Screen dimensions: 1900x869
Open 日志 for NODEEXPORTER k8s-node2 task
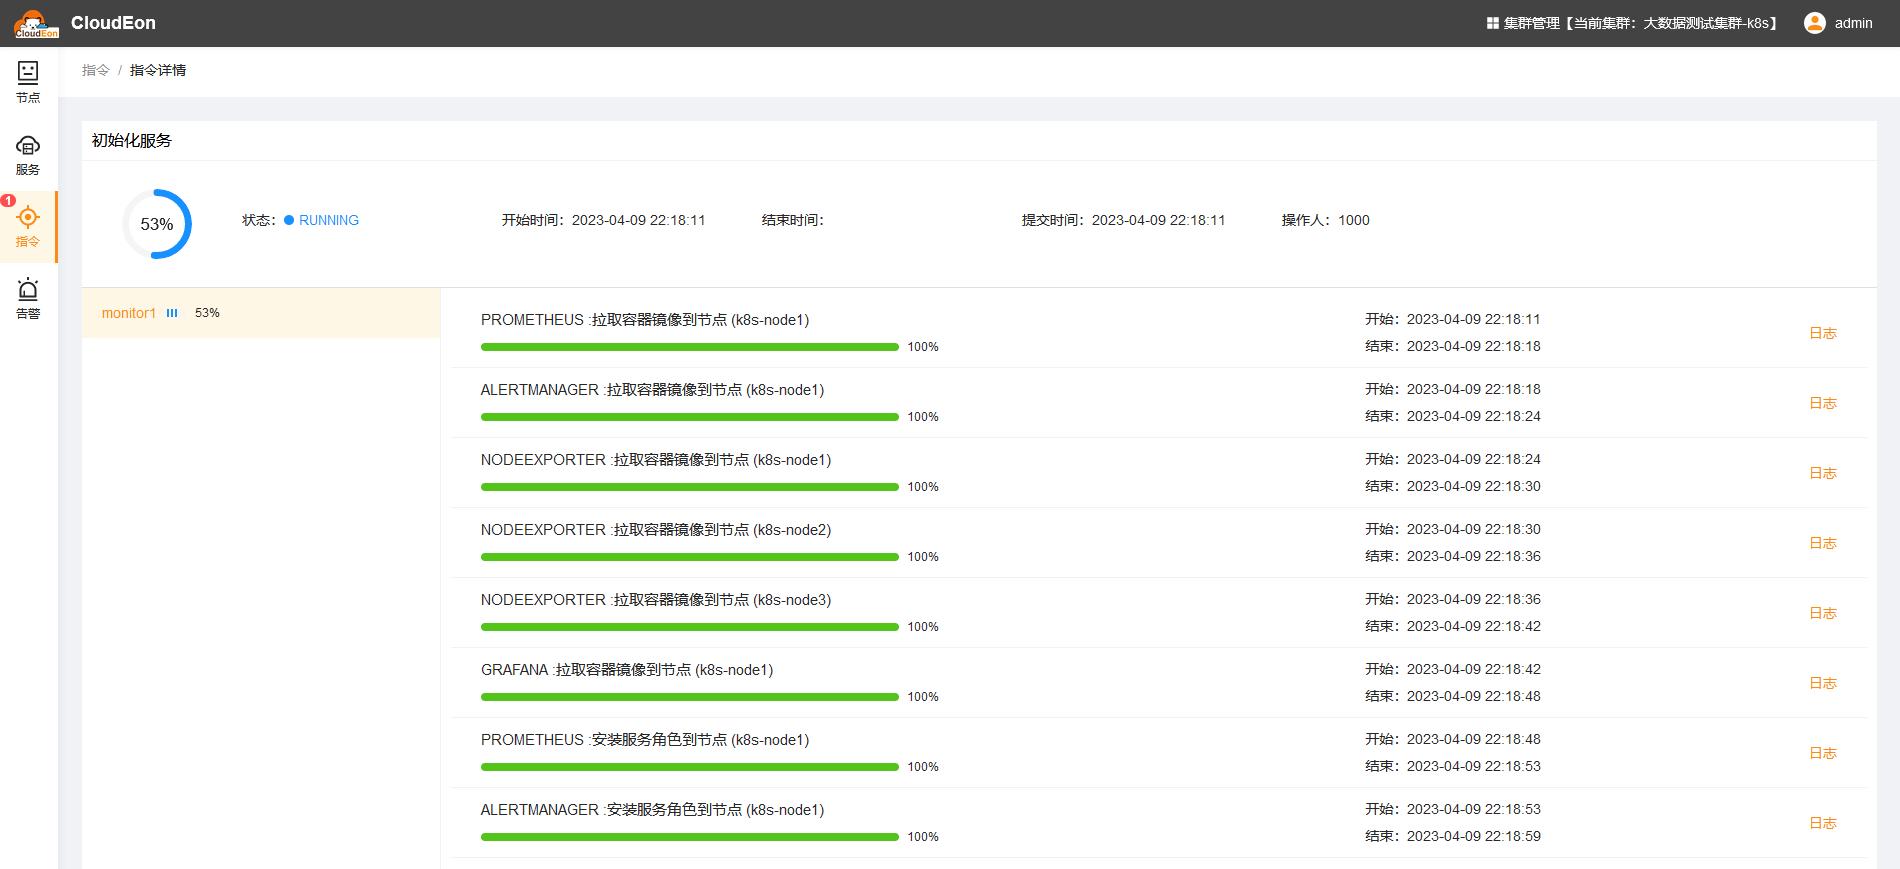coord(1823,543)
